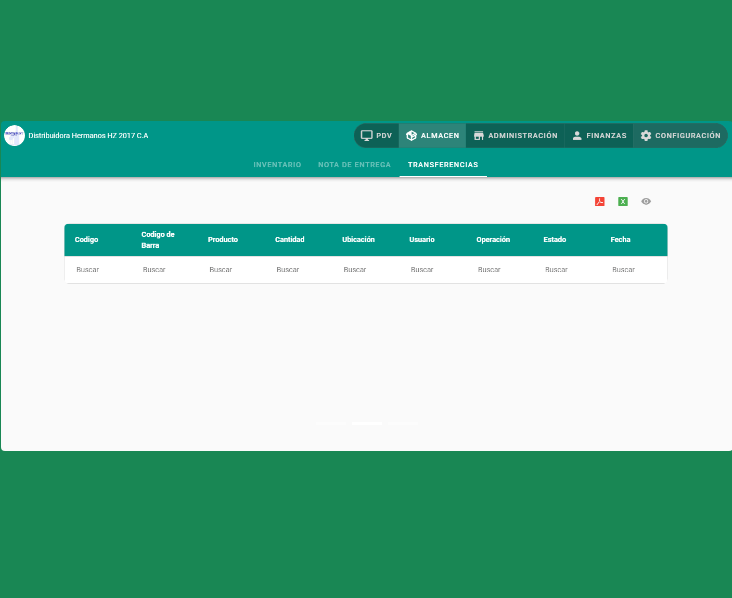Select the Transferencias tab
This screenshot has height=598, width=732.
pos(443,164)
